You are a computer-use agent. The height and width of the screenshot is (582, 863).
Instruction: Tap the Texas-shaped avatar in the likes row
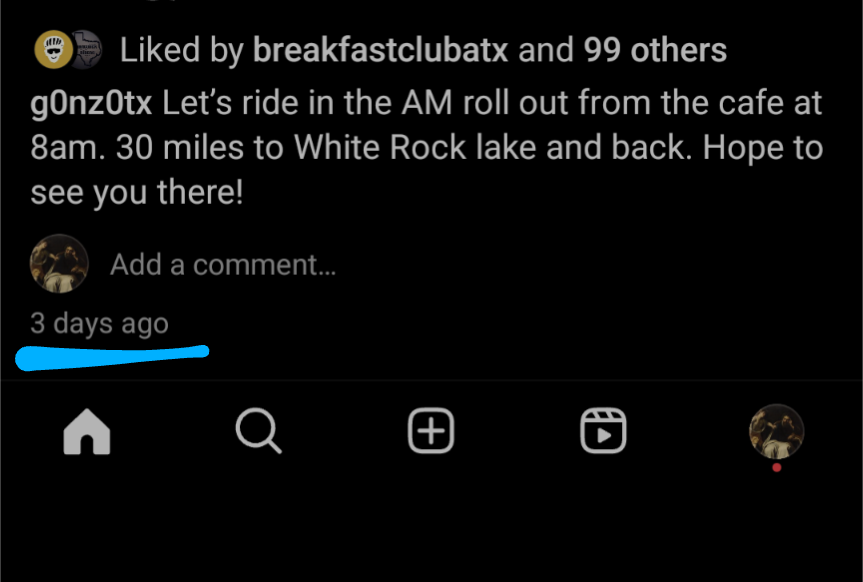point(85,47)
